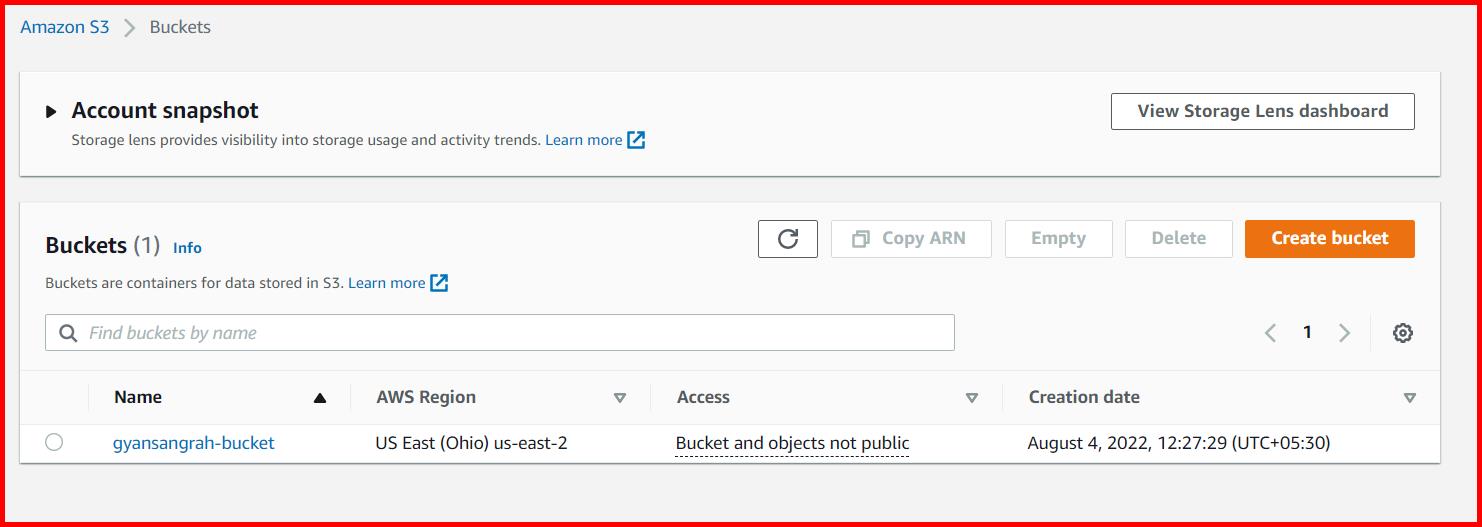Click the Create bucket button
This screenshot has height=527, width=1482.
[x=1330, y=239]
